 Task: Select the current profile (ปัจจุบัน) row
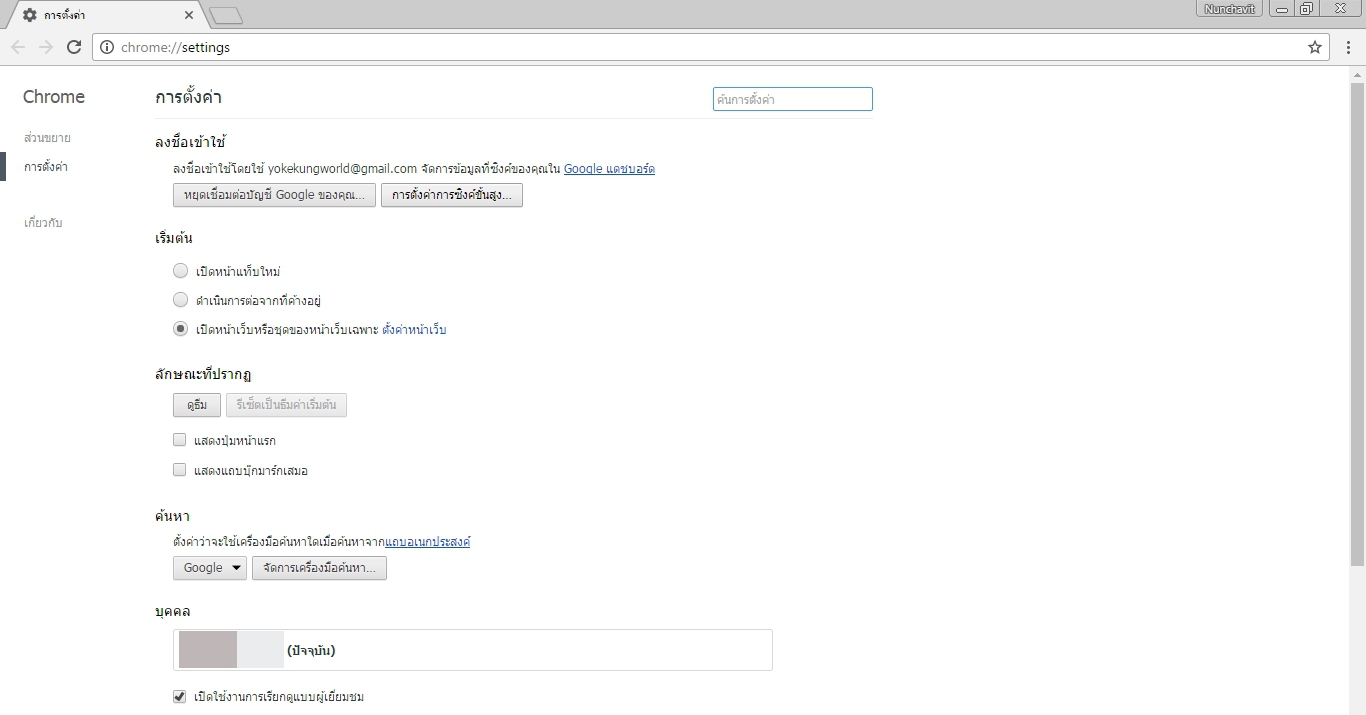pyautogui.click(x=473, y=650)
